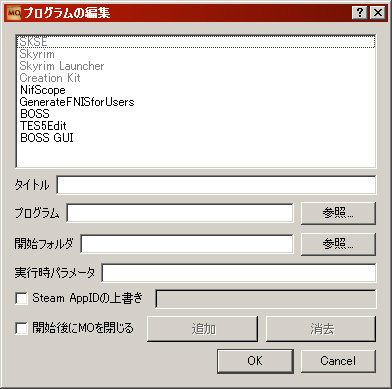Screen dimensions: 392x389
Task: Select TES5Edit in the program list
Action: (x=196, y=126)
